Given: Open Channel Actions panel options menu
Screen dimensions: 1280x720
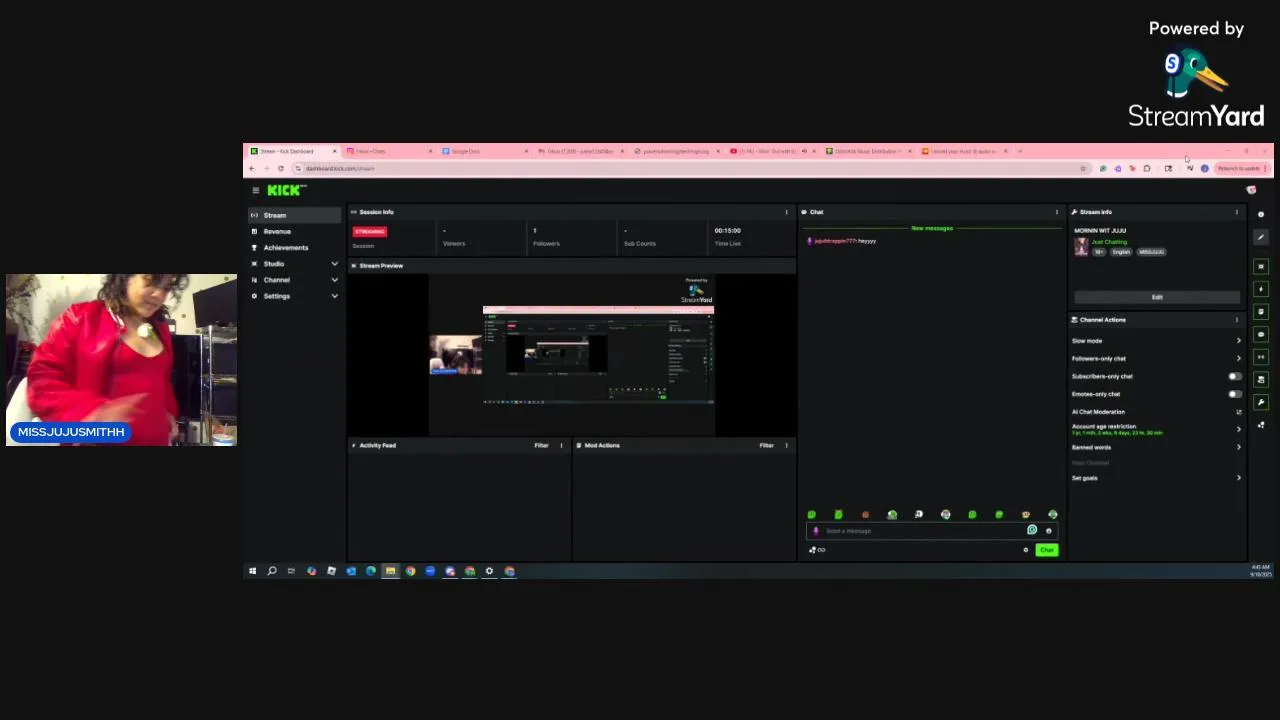Looking at the screenshot, I should pos(1237,320).
